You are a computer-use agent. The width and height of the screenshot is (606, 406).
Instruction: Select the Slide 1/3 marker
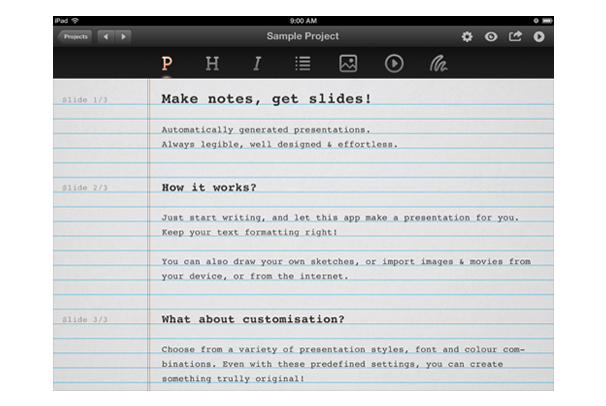85,100
